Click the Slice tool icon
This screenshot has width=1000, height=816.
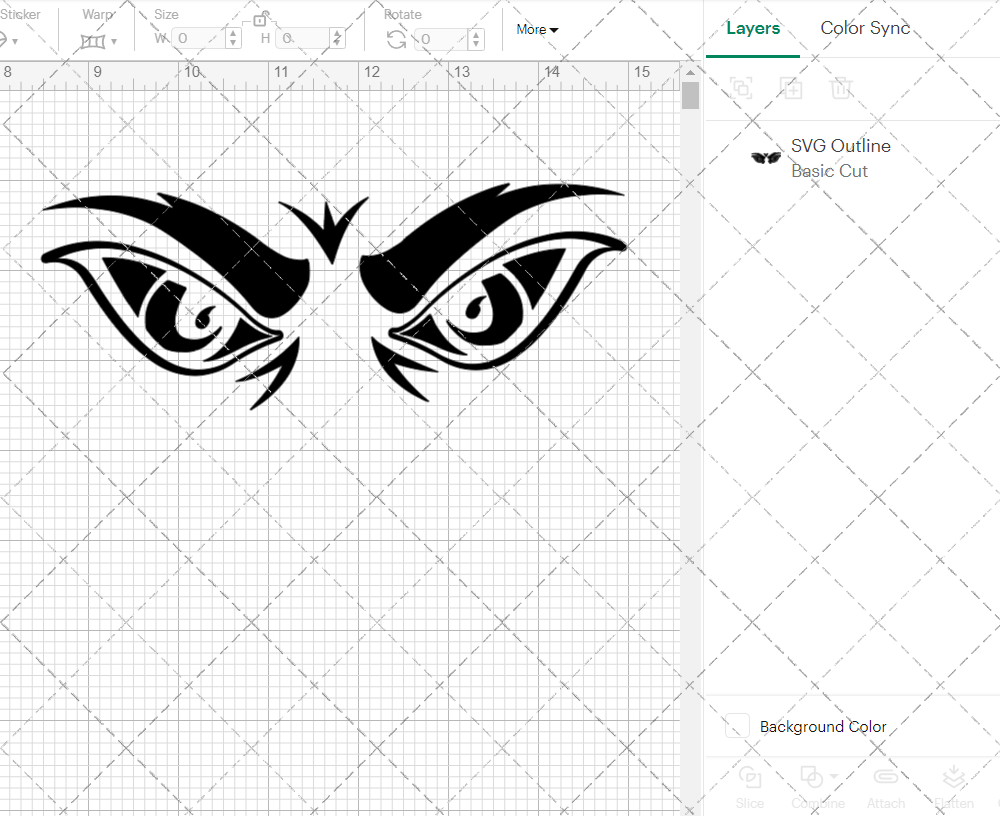749,777
